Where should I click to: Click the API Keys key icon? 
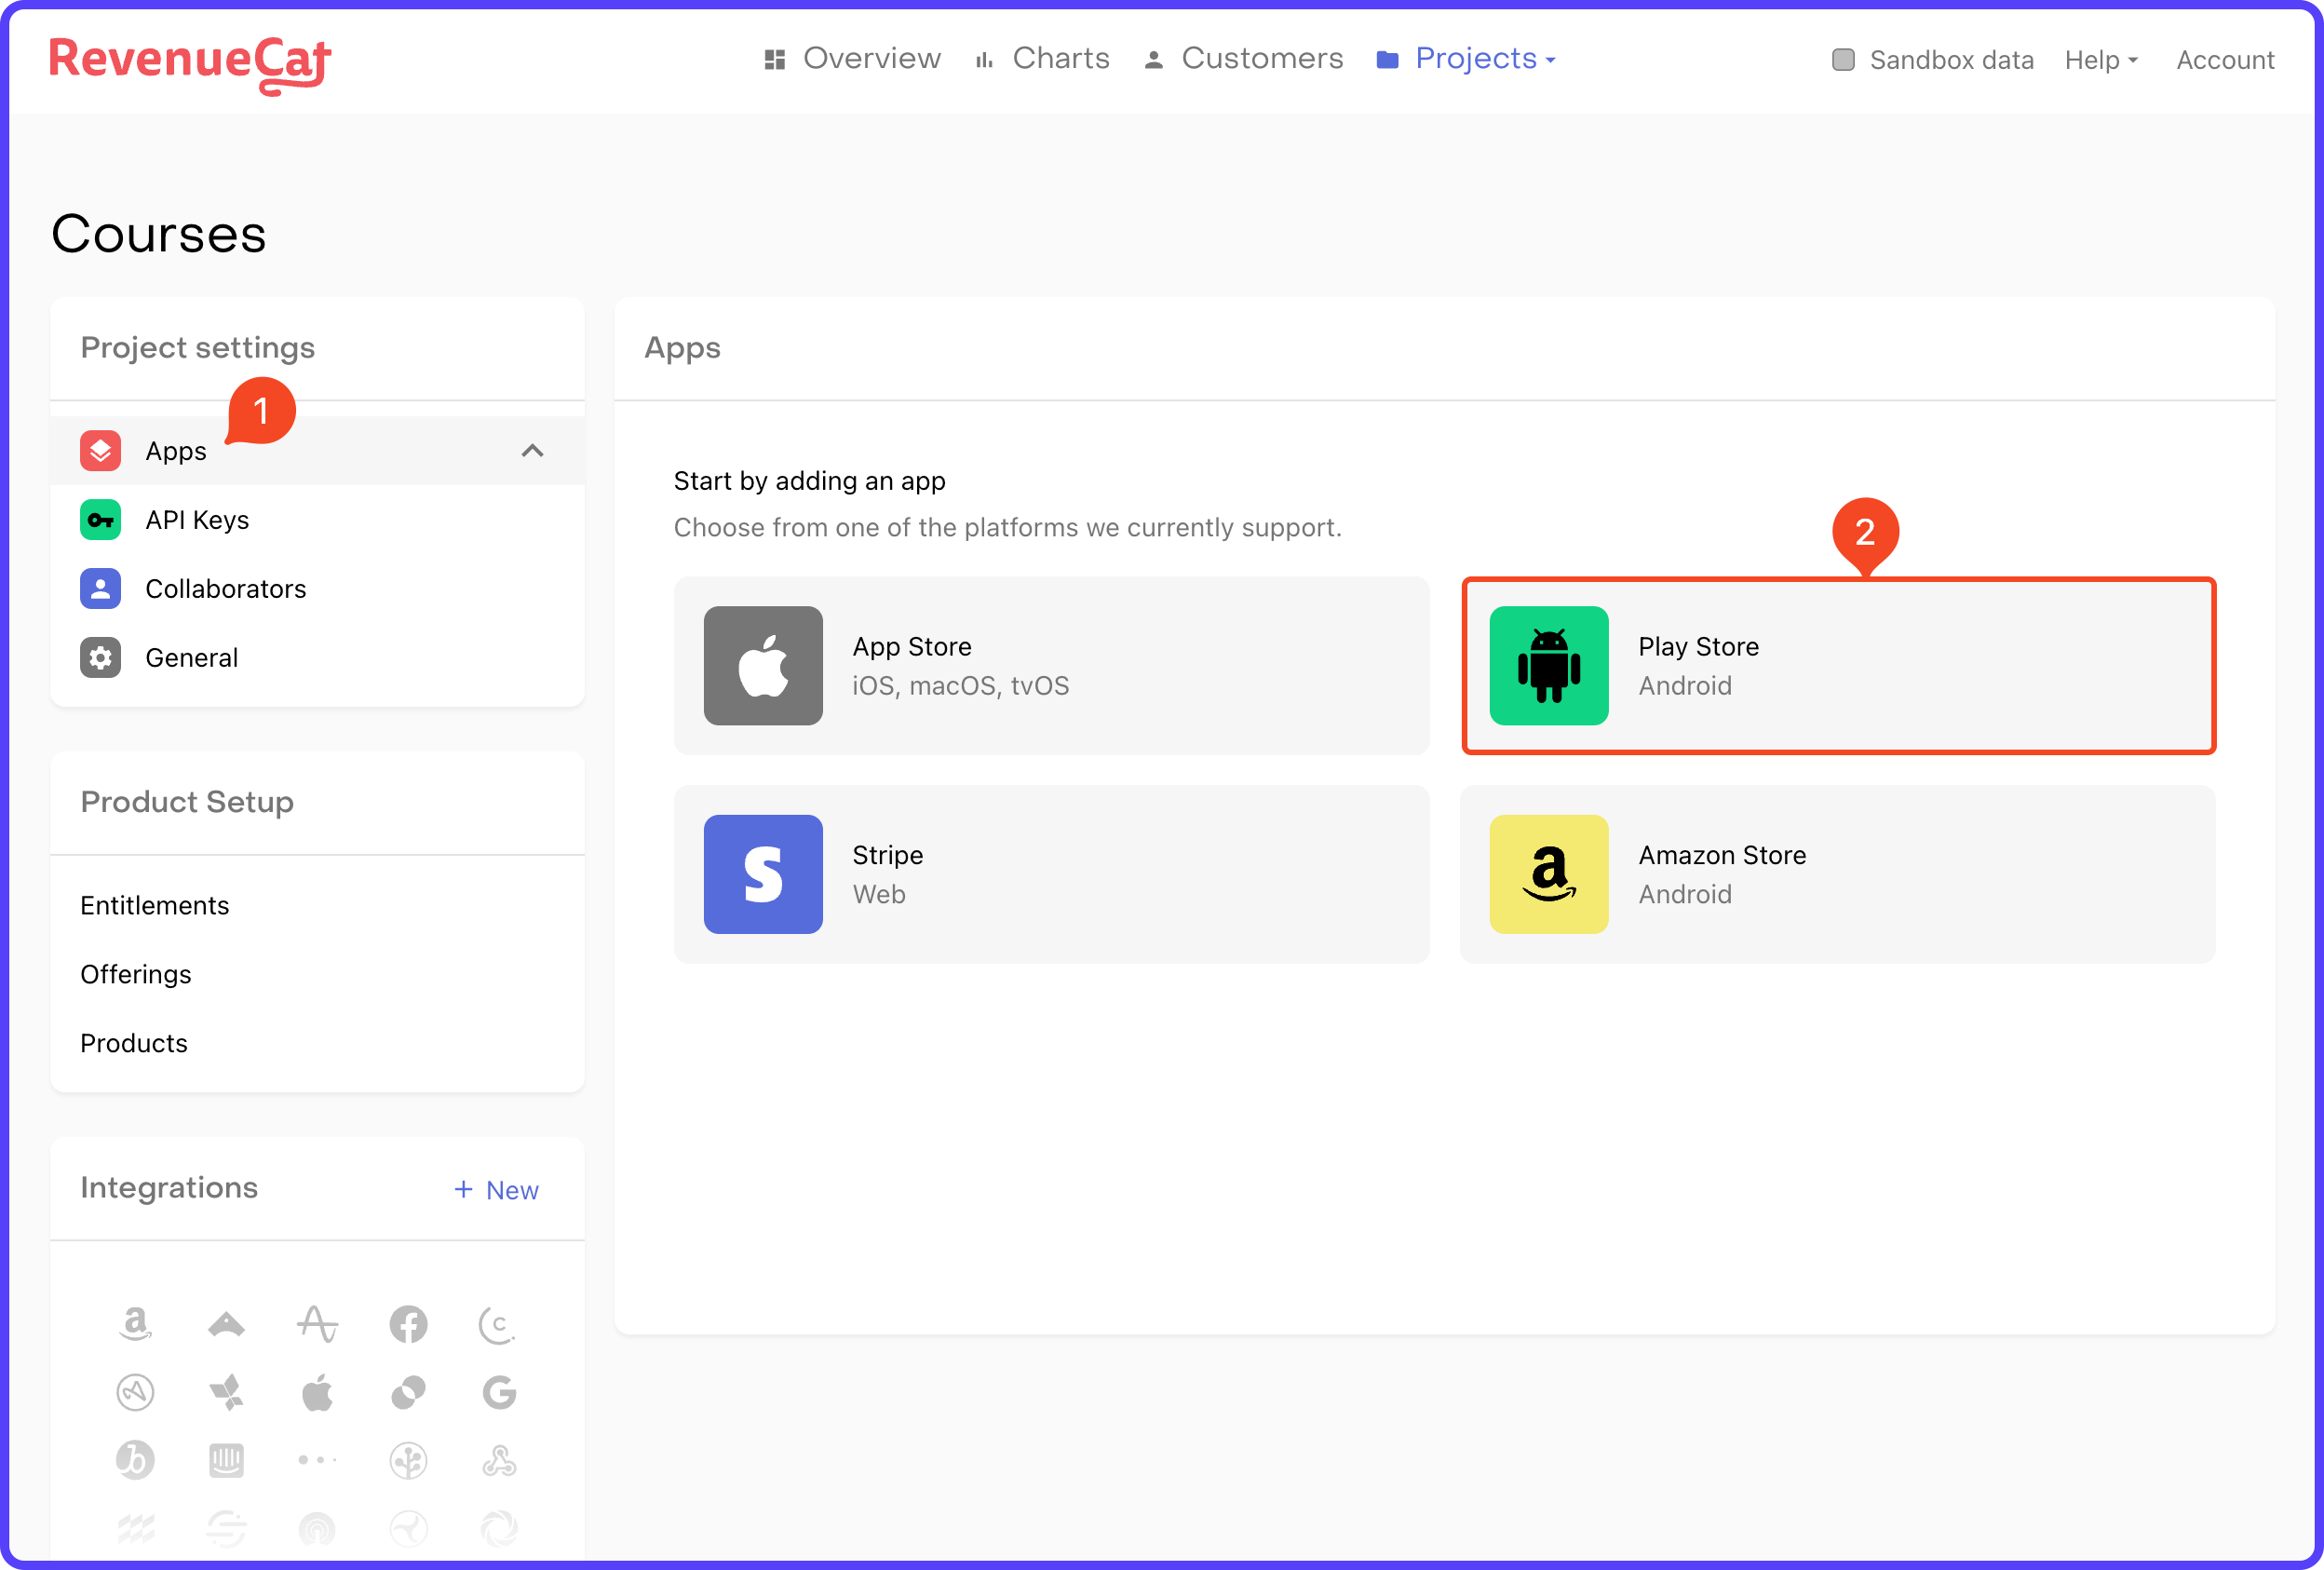point(100,519)
